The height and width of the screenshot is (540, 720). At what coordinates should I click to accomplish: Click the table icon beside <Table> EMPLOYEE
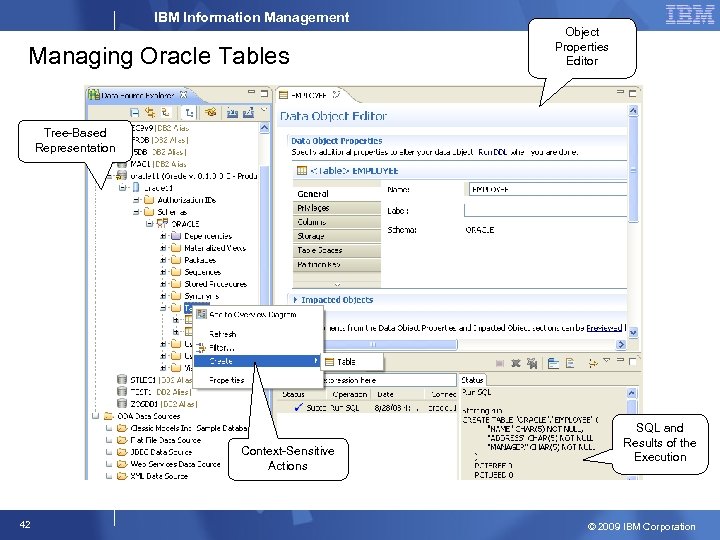(x=302, y=170)
